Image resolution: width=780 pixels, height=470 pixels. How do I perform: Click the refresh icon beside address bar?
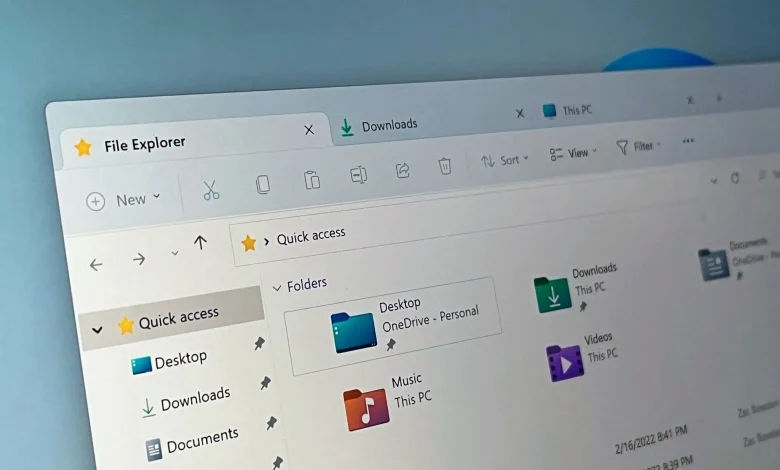click(735, 178)
